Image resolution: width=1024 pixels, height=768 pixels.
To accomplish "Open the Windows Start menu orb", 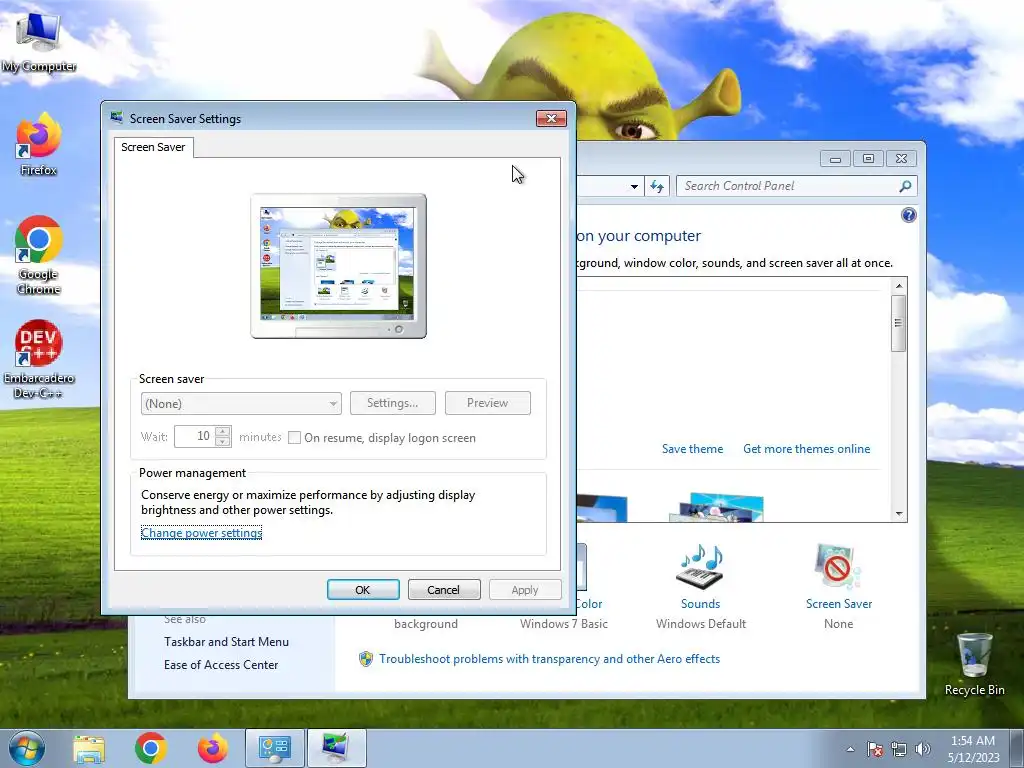I will [x=27, y=748].
